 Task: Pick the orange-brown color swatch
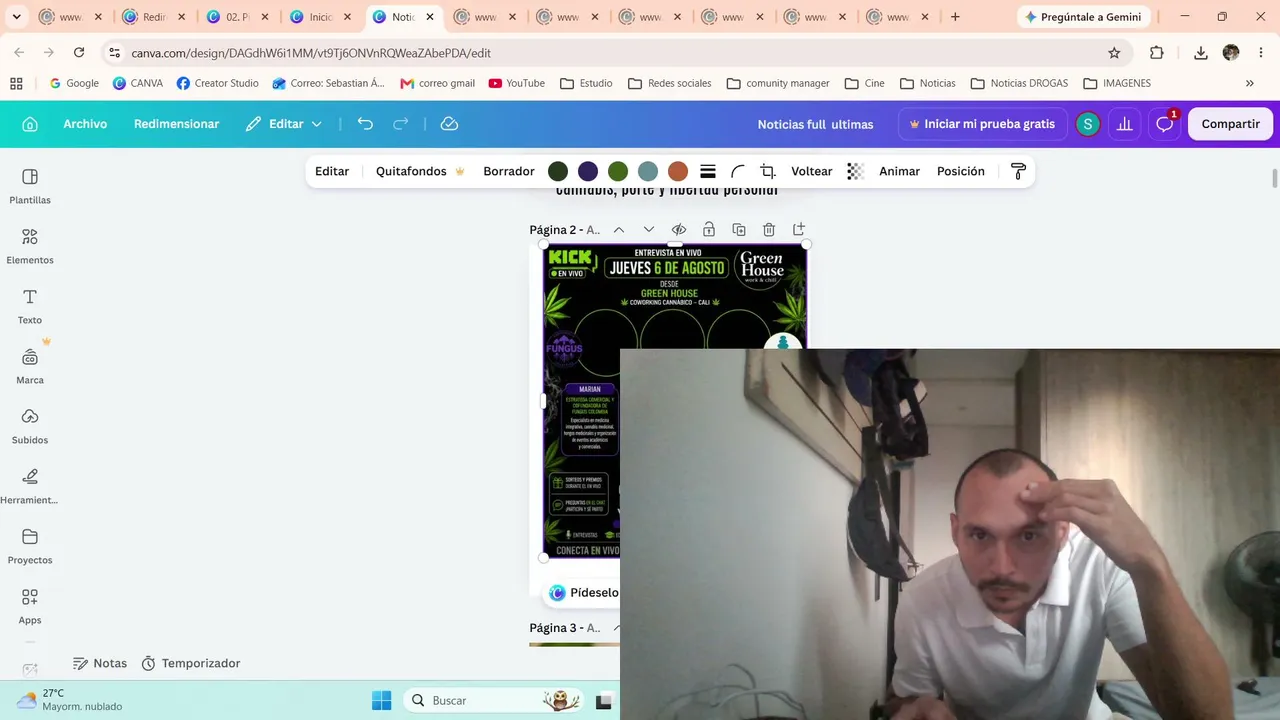[x=678, y=171]
